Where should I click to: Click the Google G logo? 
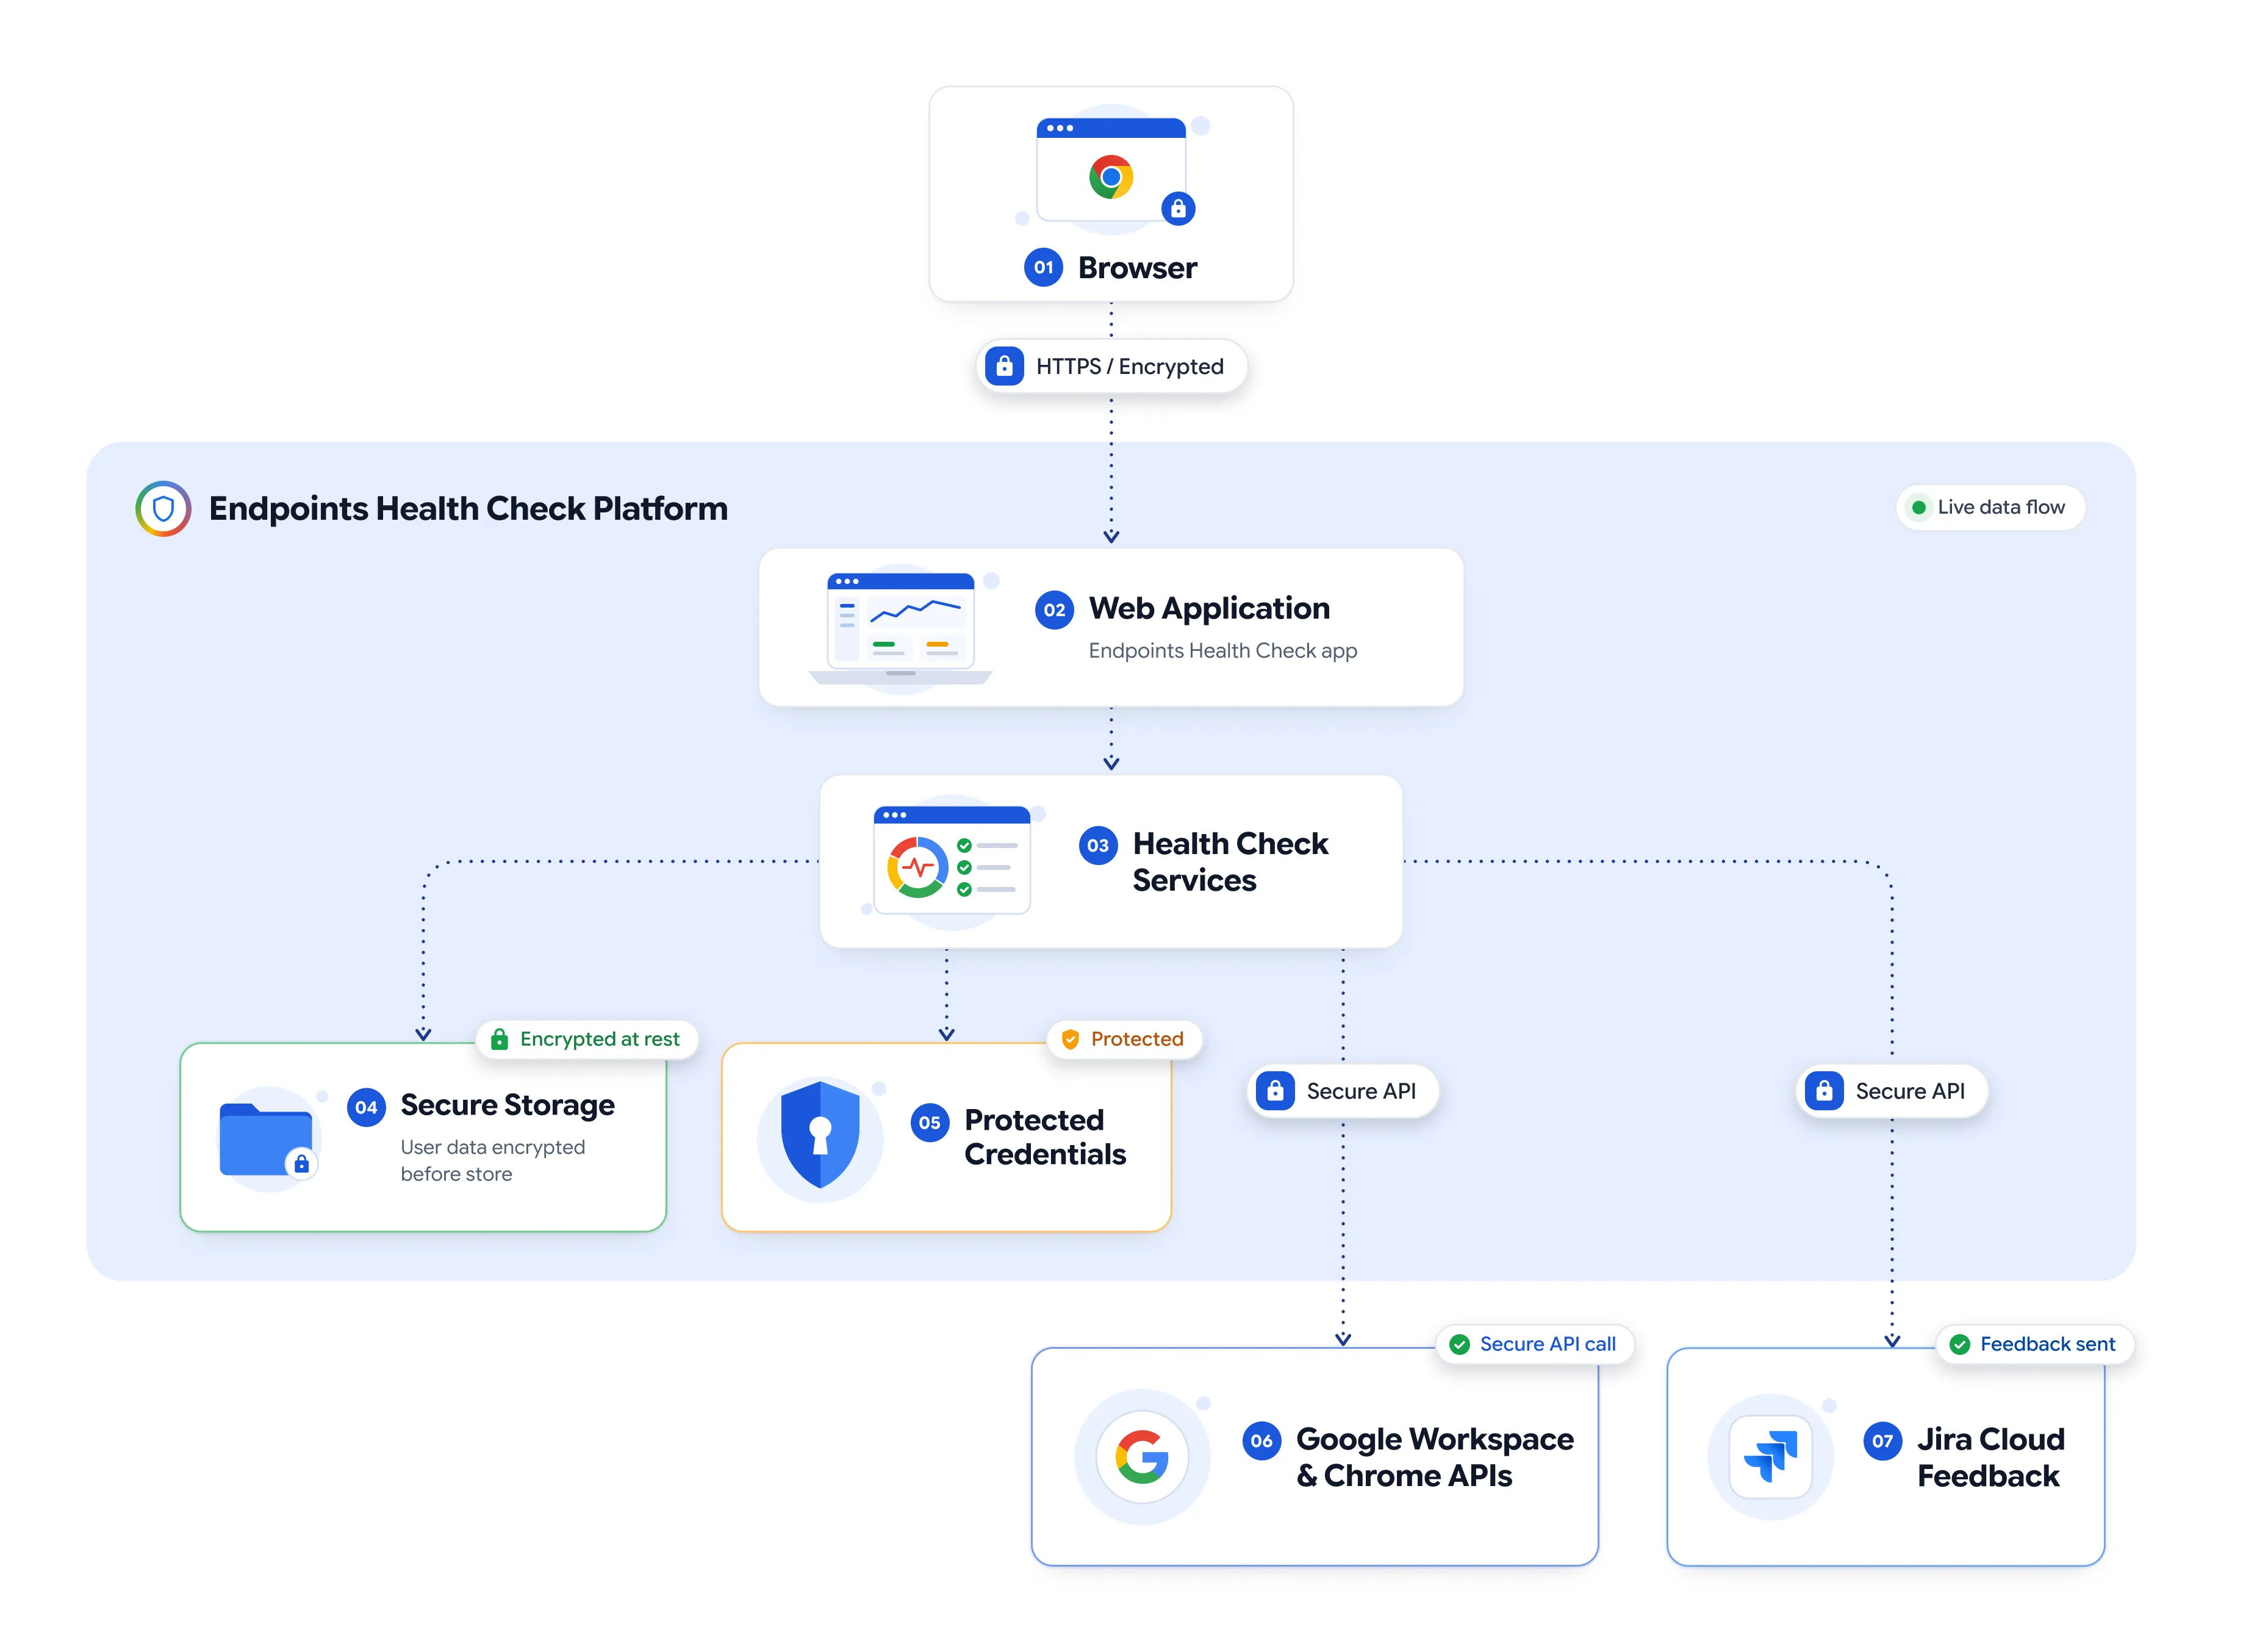1142,1457
